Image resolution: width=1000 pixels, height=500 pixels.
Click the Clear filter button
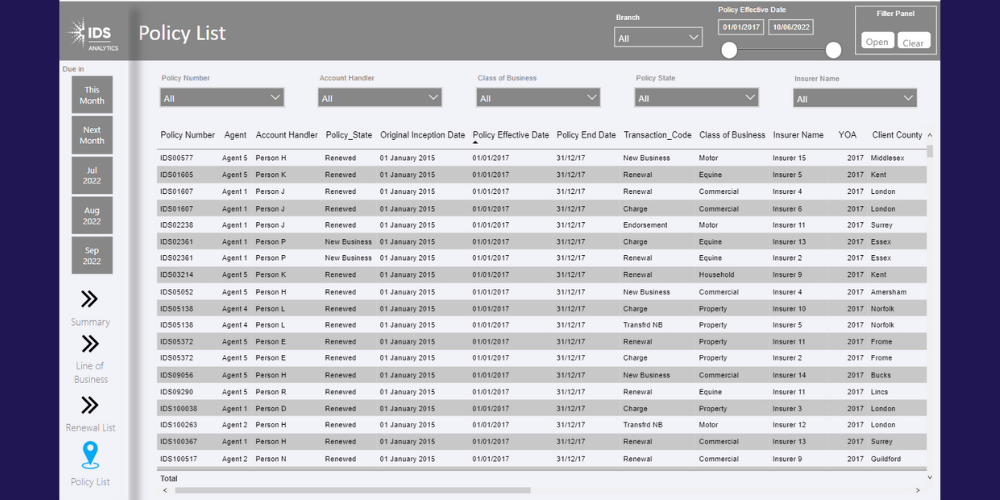pos(913,42)
